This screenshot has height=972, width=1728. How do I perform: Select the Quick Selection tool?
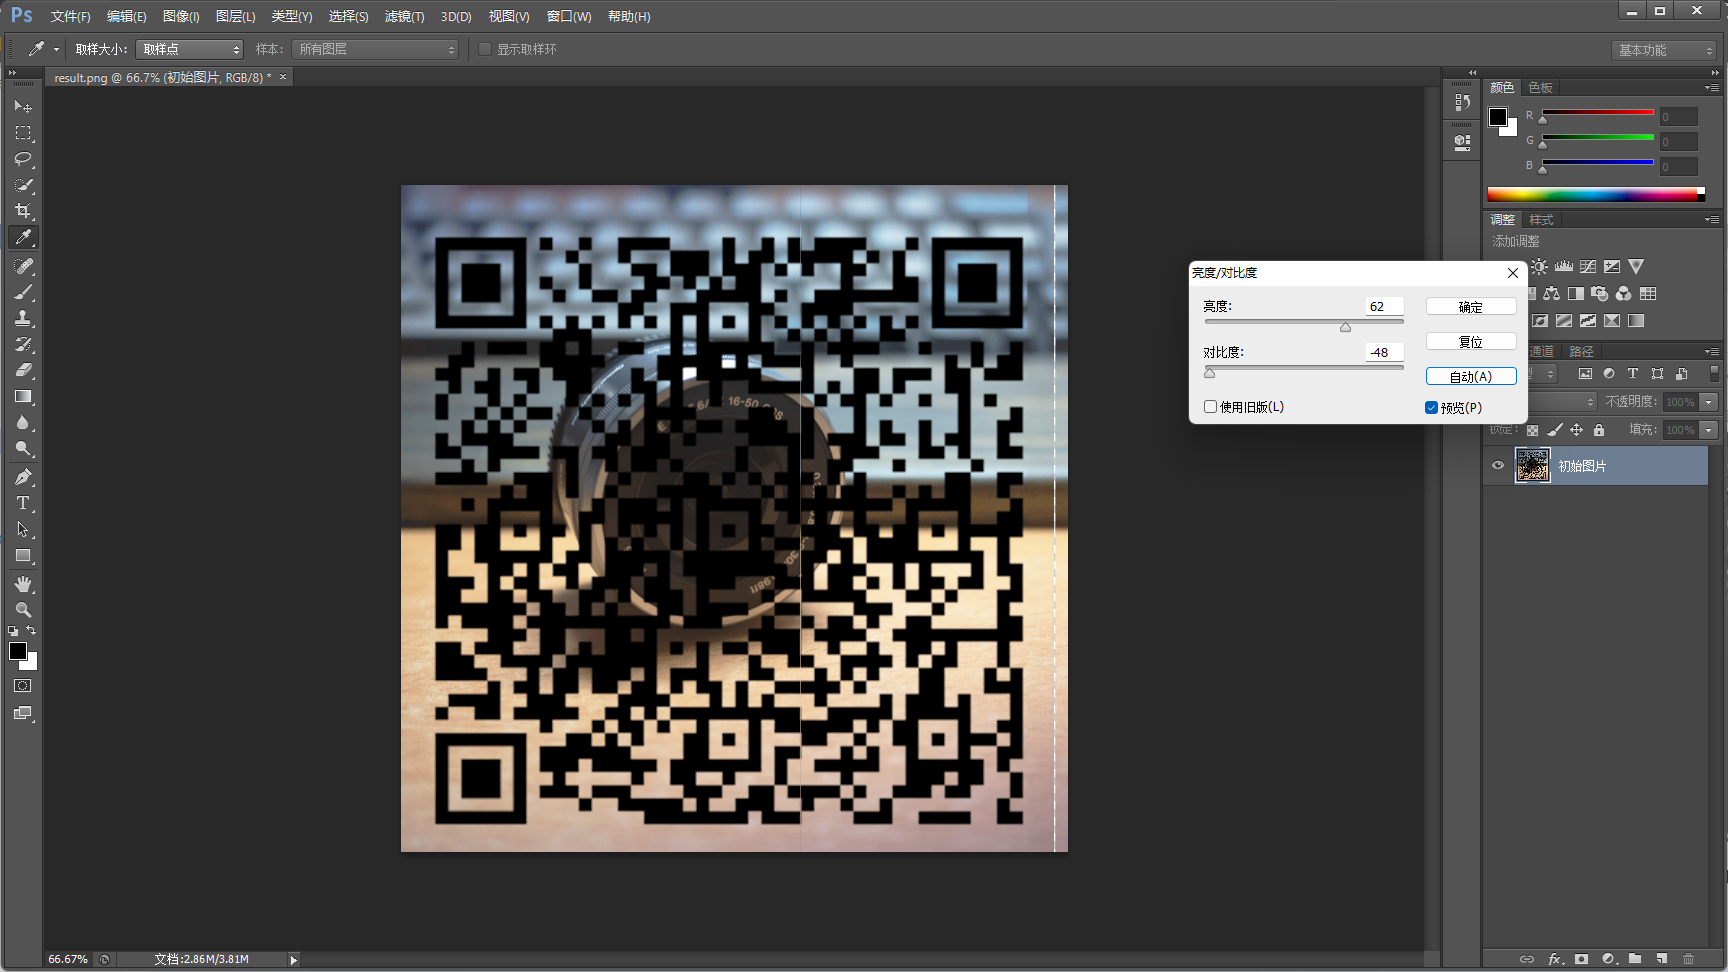point(23,185)
